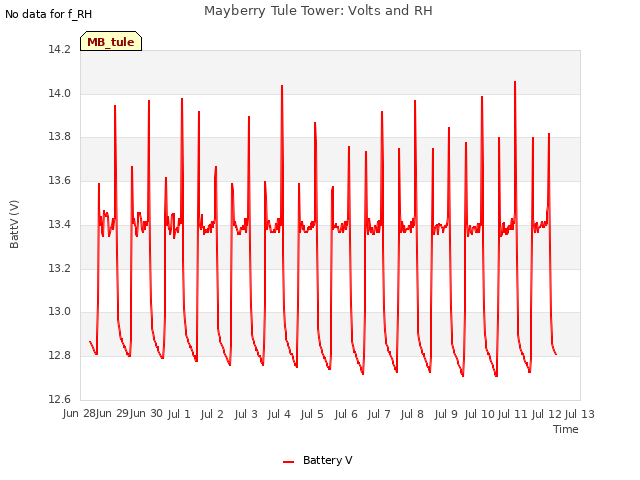Click the 'Jul 9' date tick label
This screenshot has width=640, height=480.
click(x=446, y=414)
